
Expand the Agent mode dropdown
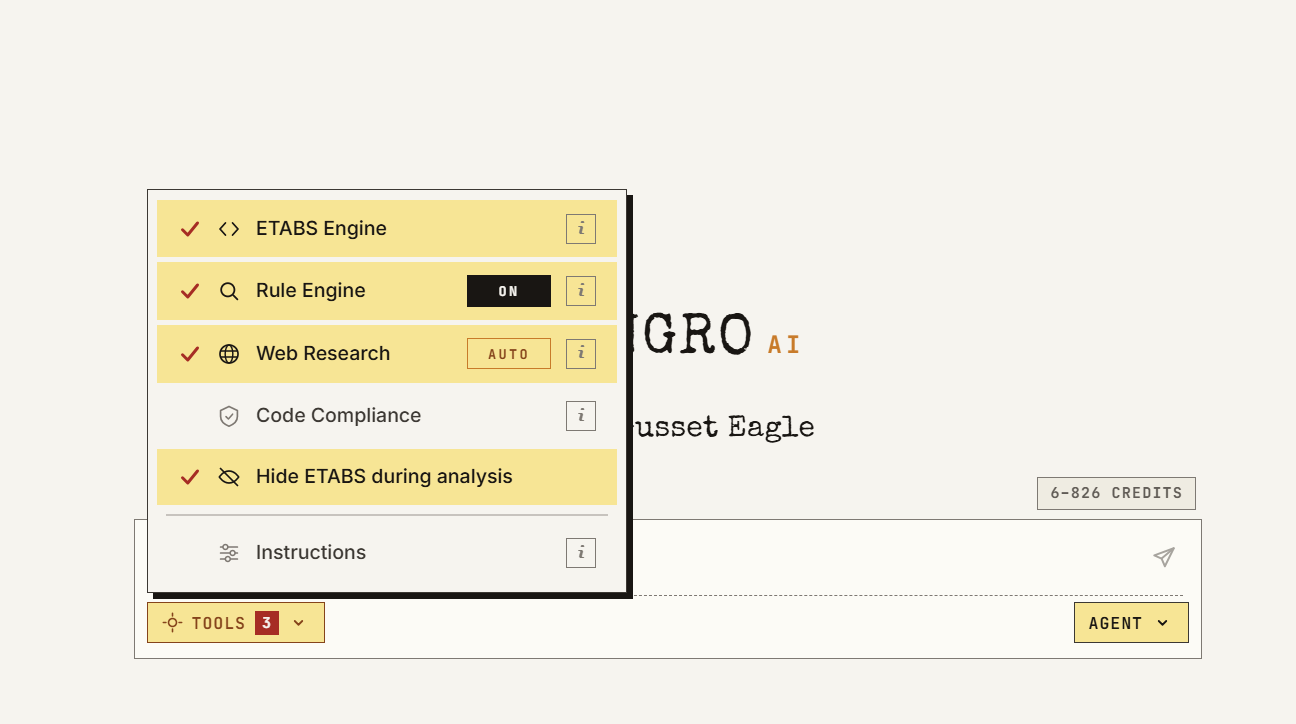[1131, 623]
